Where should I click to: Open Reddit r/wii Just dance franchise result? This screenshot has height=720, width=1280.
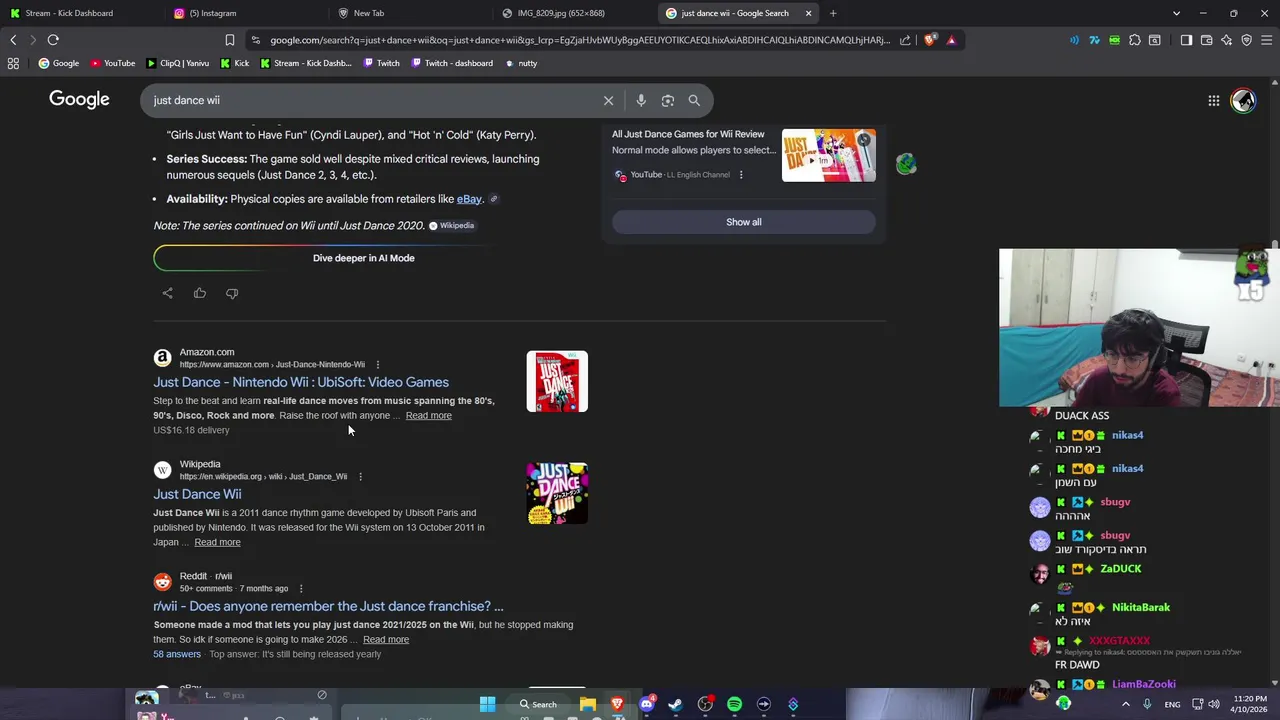(328, 606)
